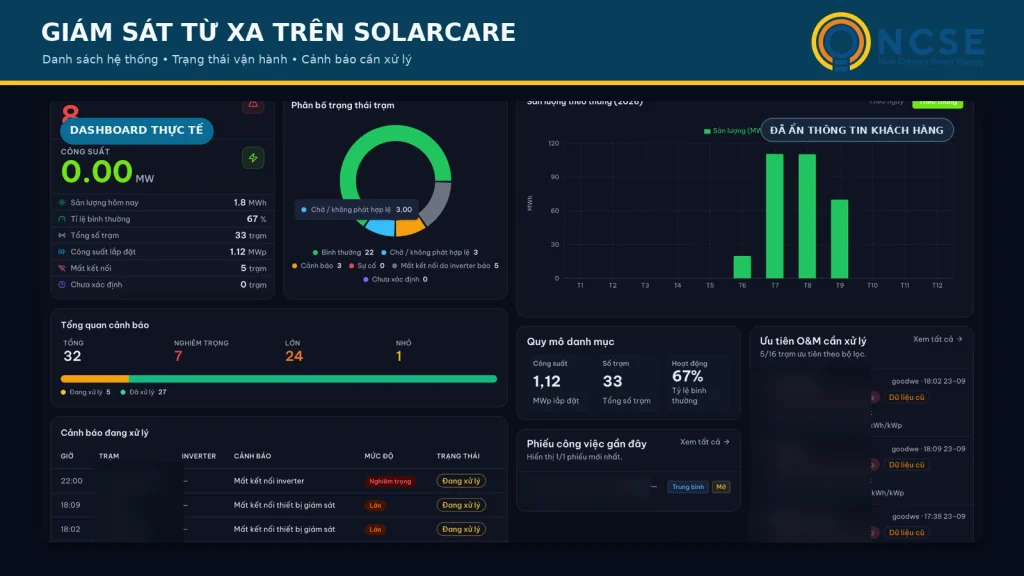Open Xem tất cả in Phiếu công việc gần đây

click(x=704, y=442)
